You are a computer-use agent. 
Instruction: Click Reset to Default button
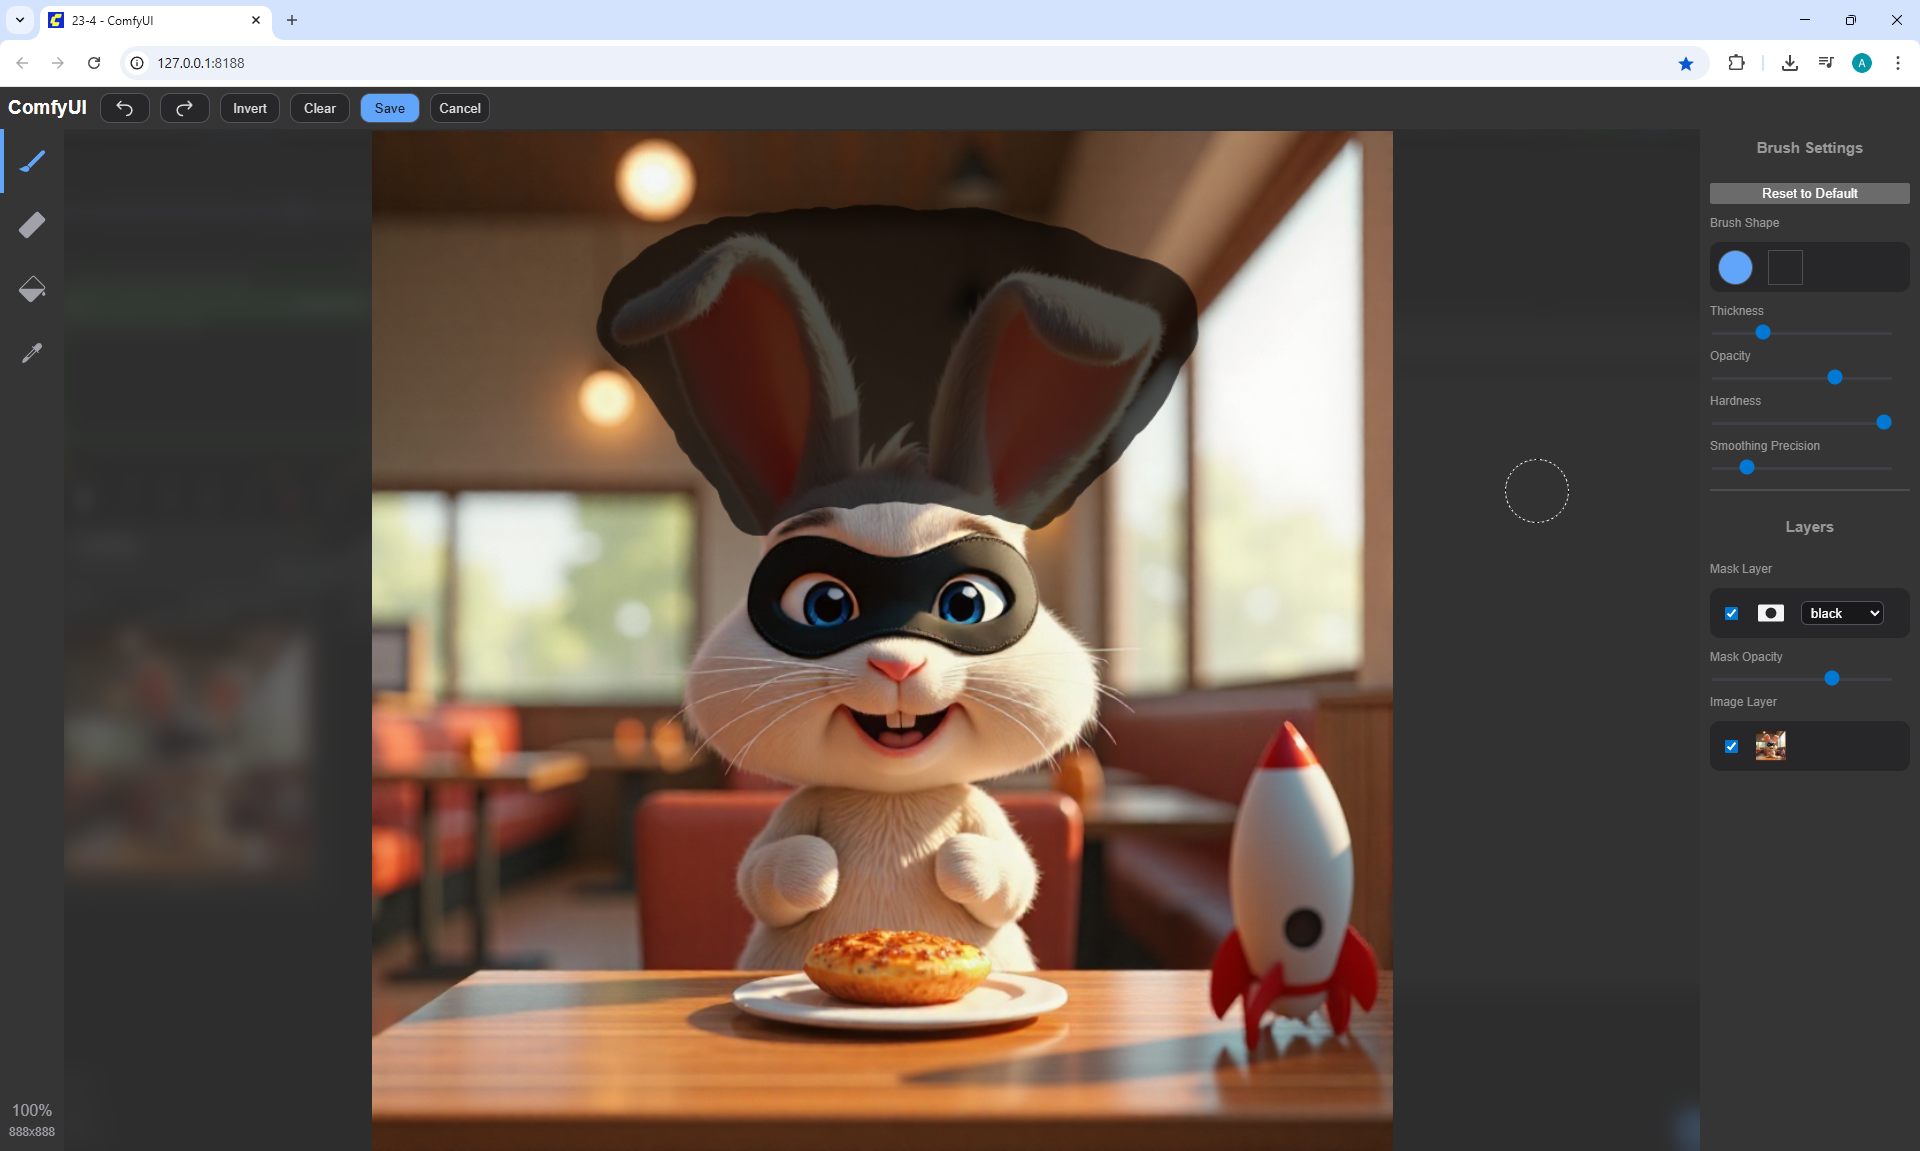(1809, 193)
